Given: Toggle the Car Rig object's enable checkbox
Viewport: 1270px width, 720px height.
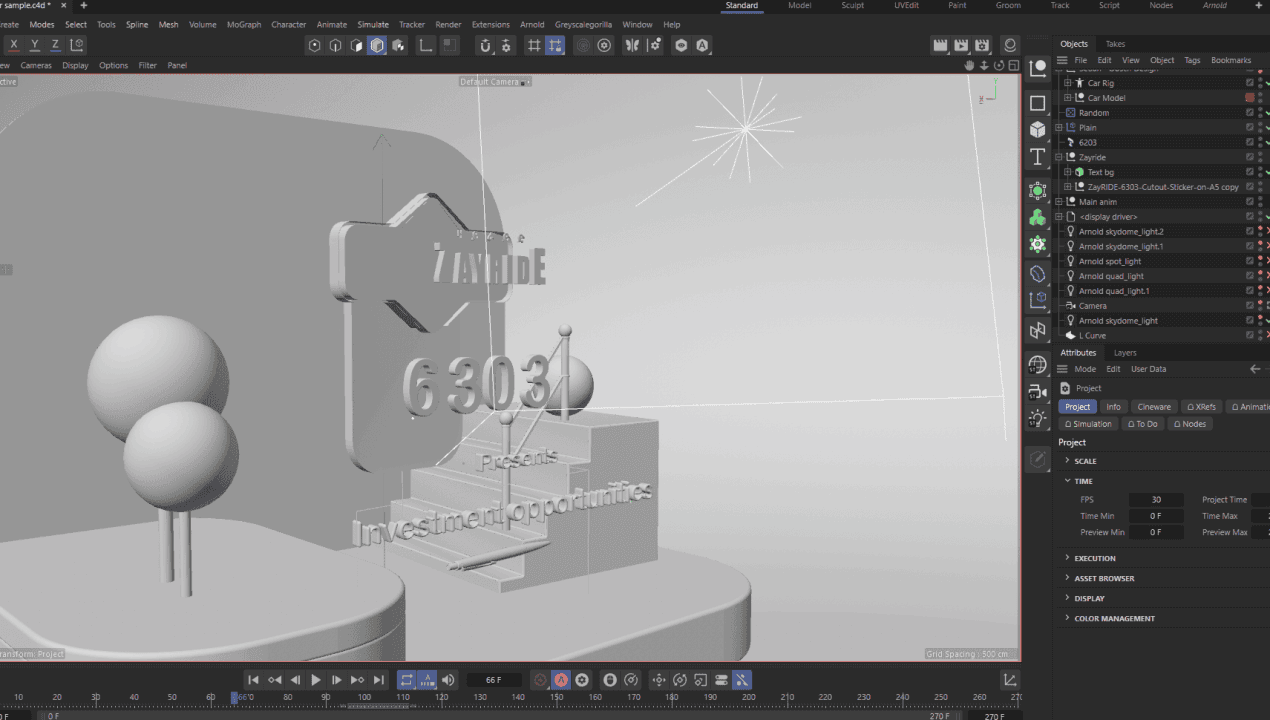Looking at the screenshot, I should coord(1249,83).
